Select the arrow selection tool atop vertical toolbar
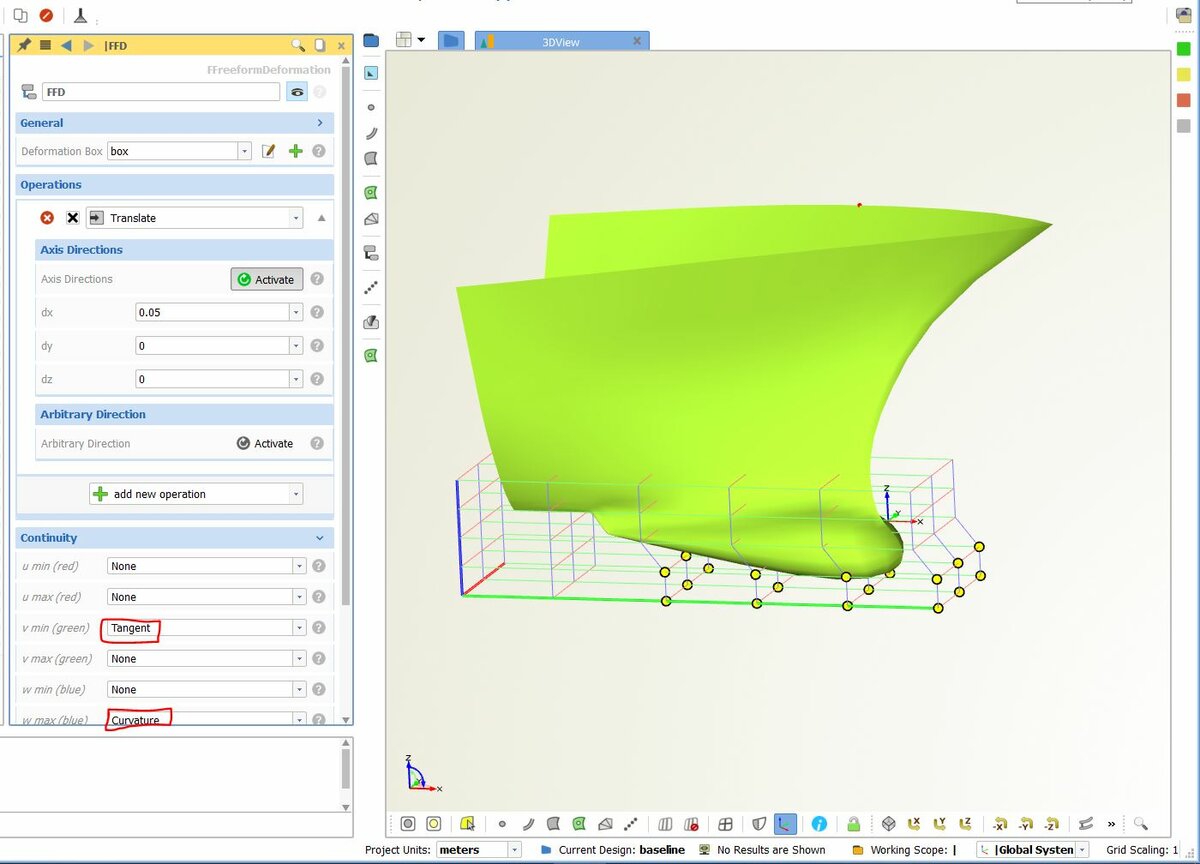This screenshot has height=864, width=1200. [371, 73]
